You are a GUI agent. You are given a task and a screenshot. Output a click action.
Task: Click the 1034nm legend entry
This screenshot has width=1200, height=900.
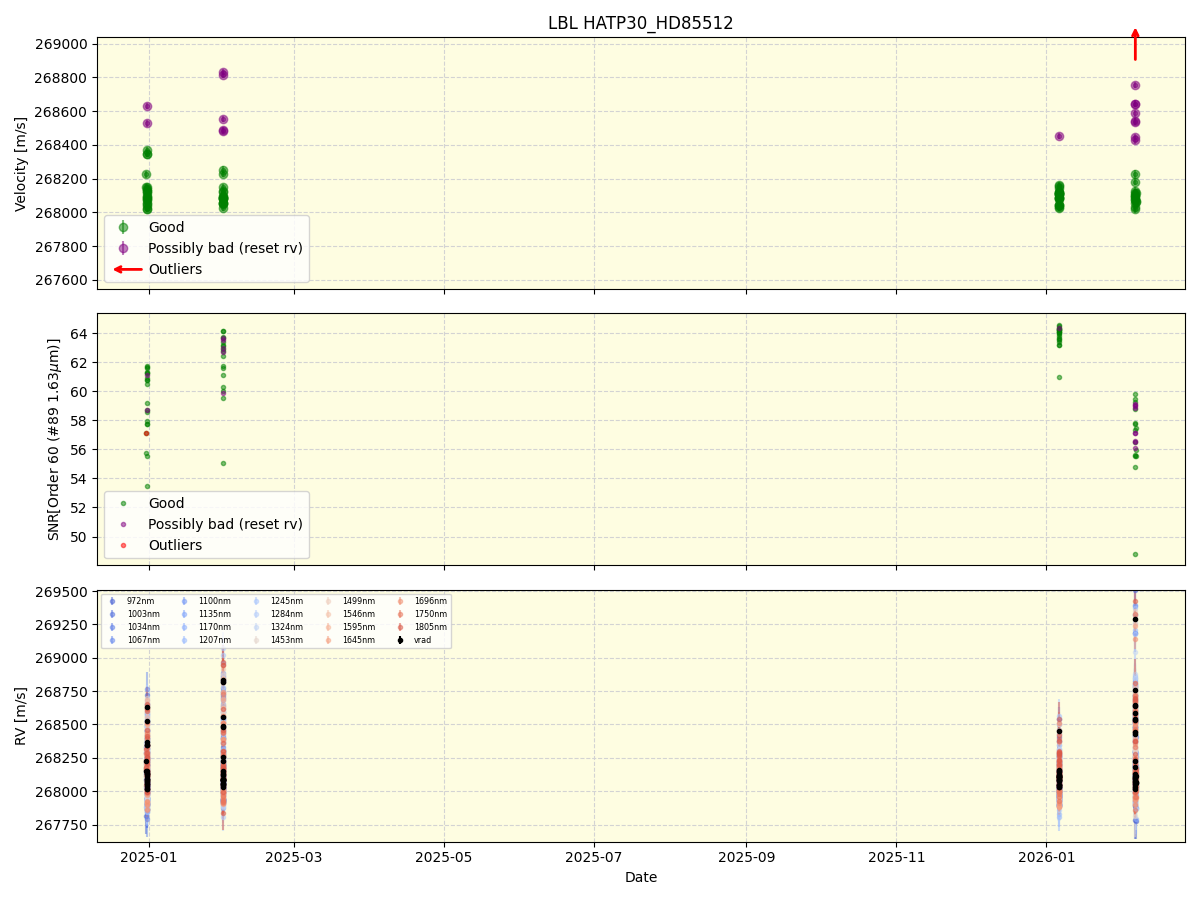(x=134, y=627)
